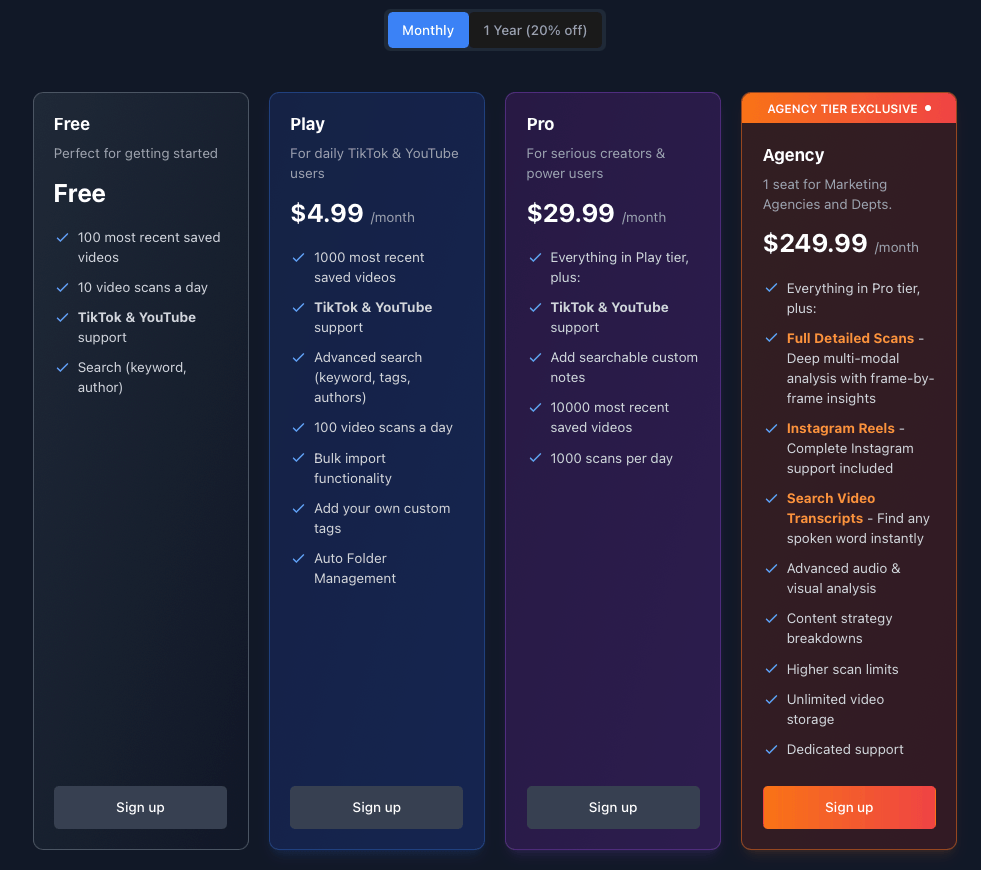Screen dimensions: 981x870
Task: Switch billing to Monthly
Action: 428,30
